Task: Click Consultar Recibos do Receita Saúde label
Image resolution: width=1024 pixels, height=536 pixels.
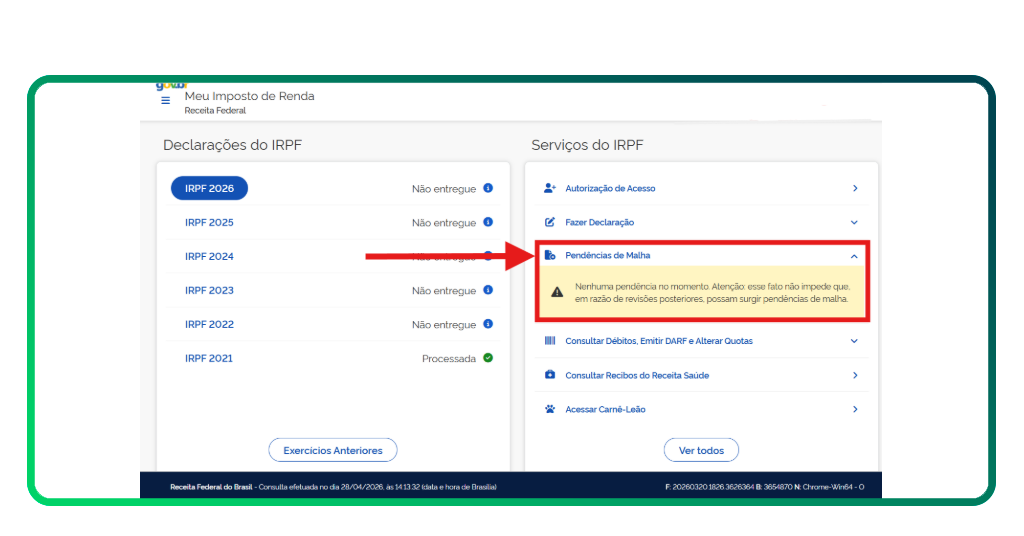Action: 637,375
